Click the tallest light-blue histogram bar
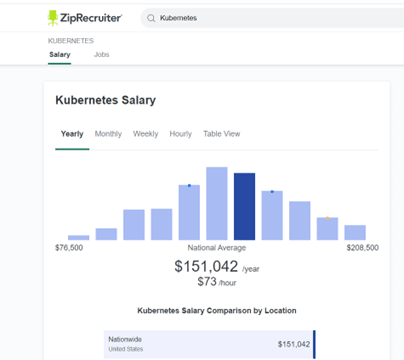 tap(217, 203)
